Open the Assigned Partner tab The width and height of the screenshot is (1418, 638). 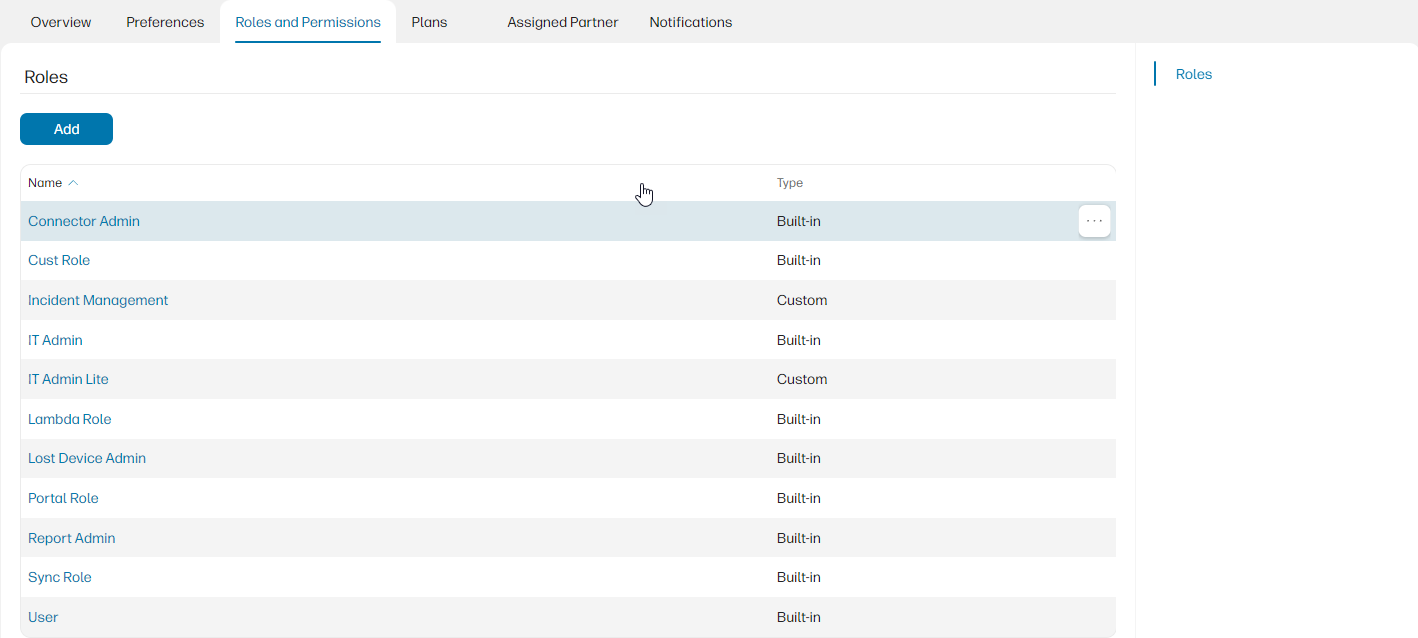562,22
